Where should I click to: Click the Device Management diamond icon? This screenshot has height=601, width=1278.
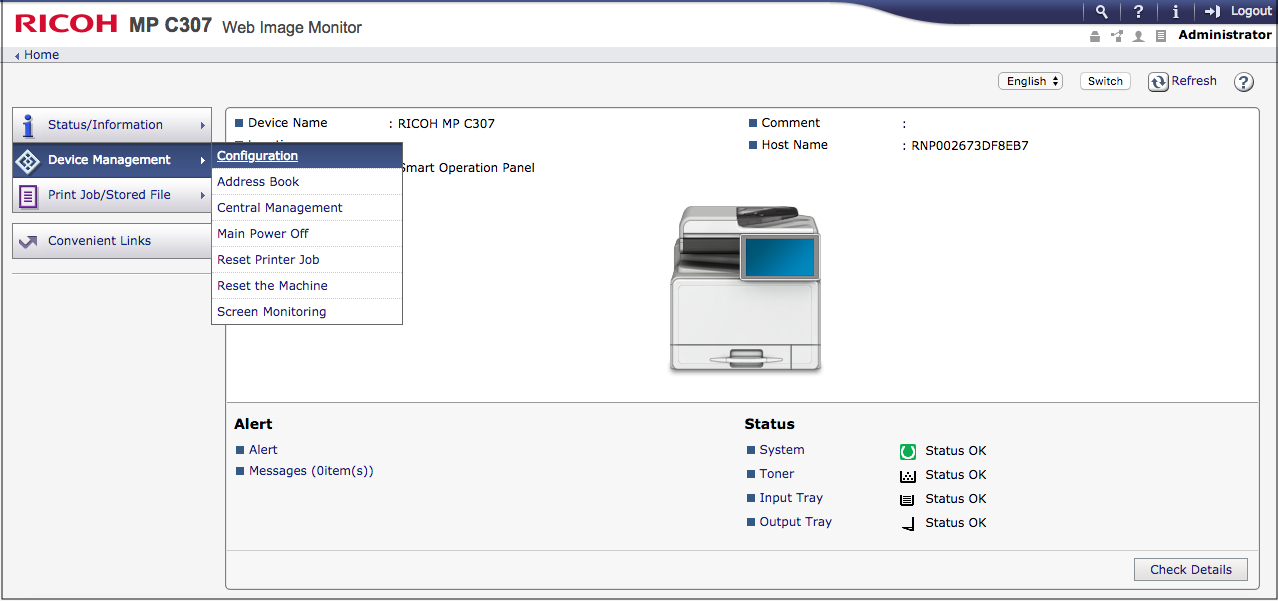tap(28, 160)
